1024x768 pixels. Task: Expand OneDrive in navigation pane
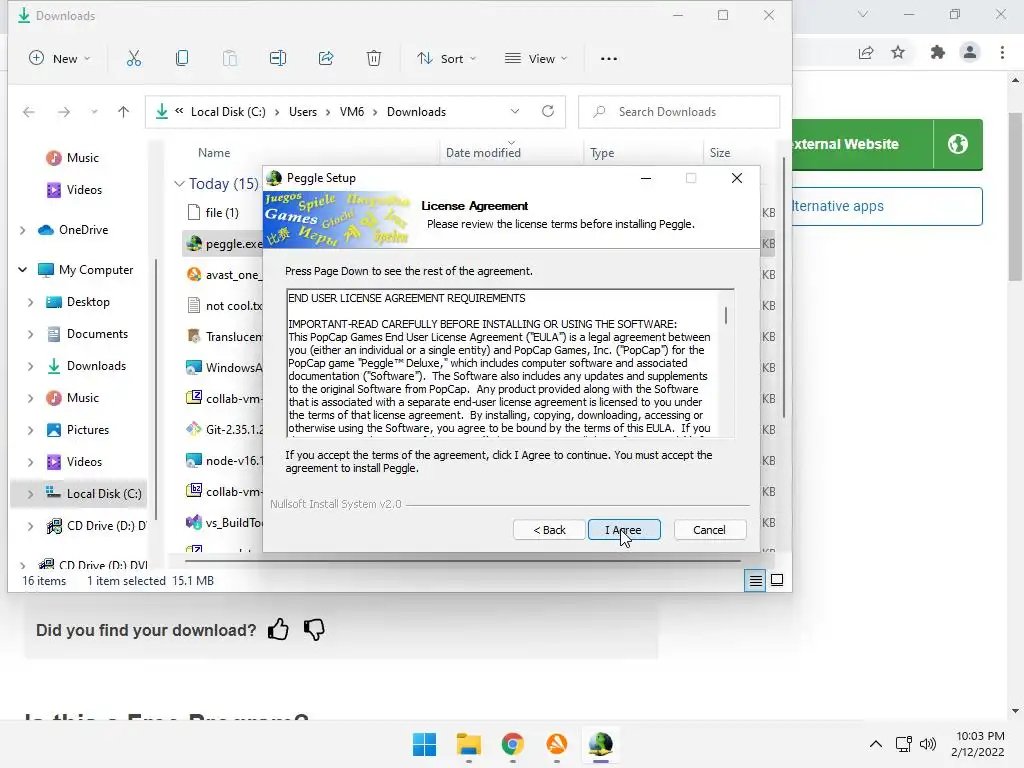(x=23, y=230)
